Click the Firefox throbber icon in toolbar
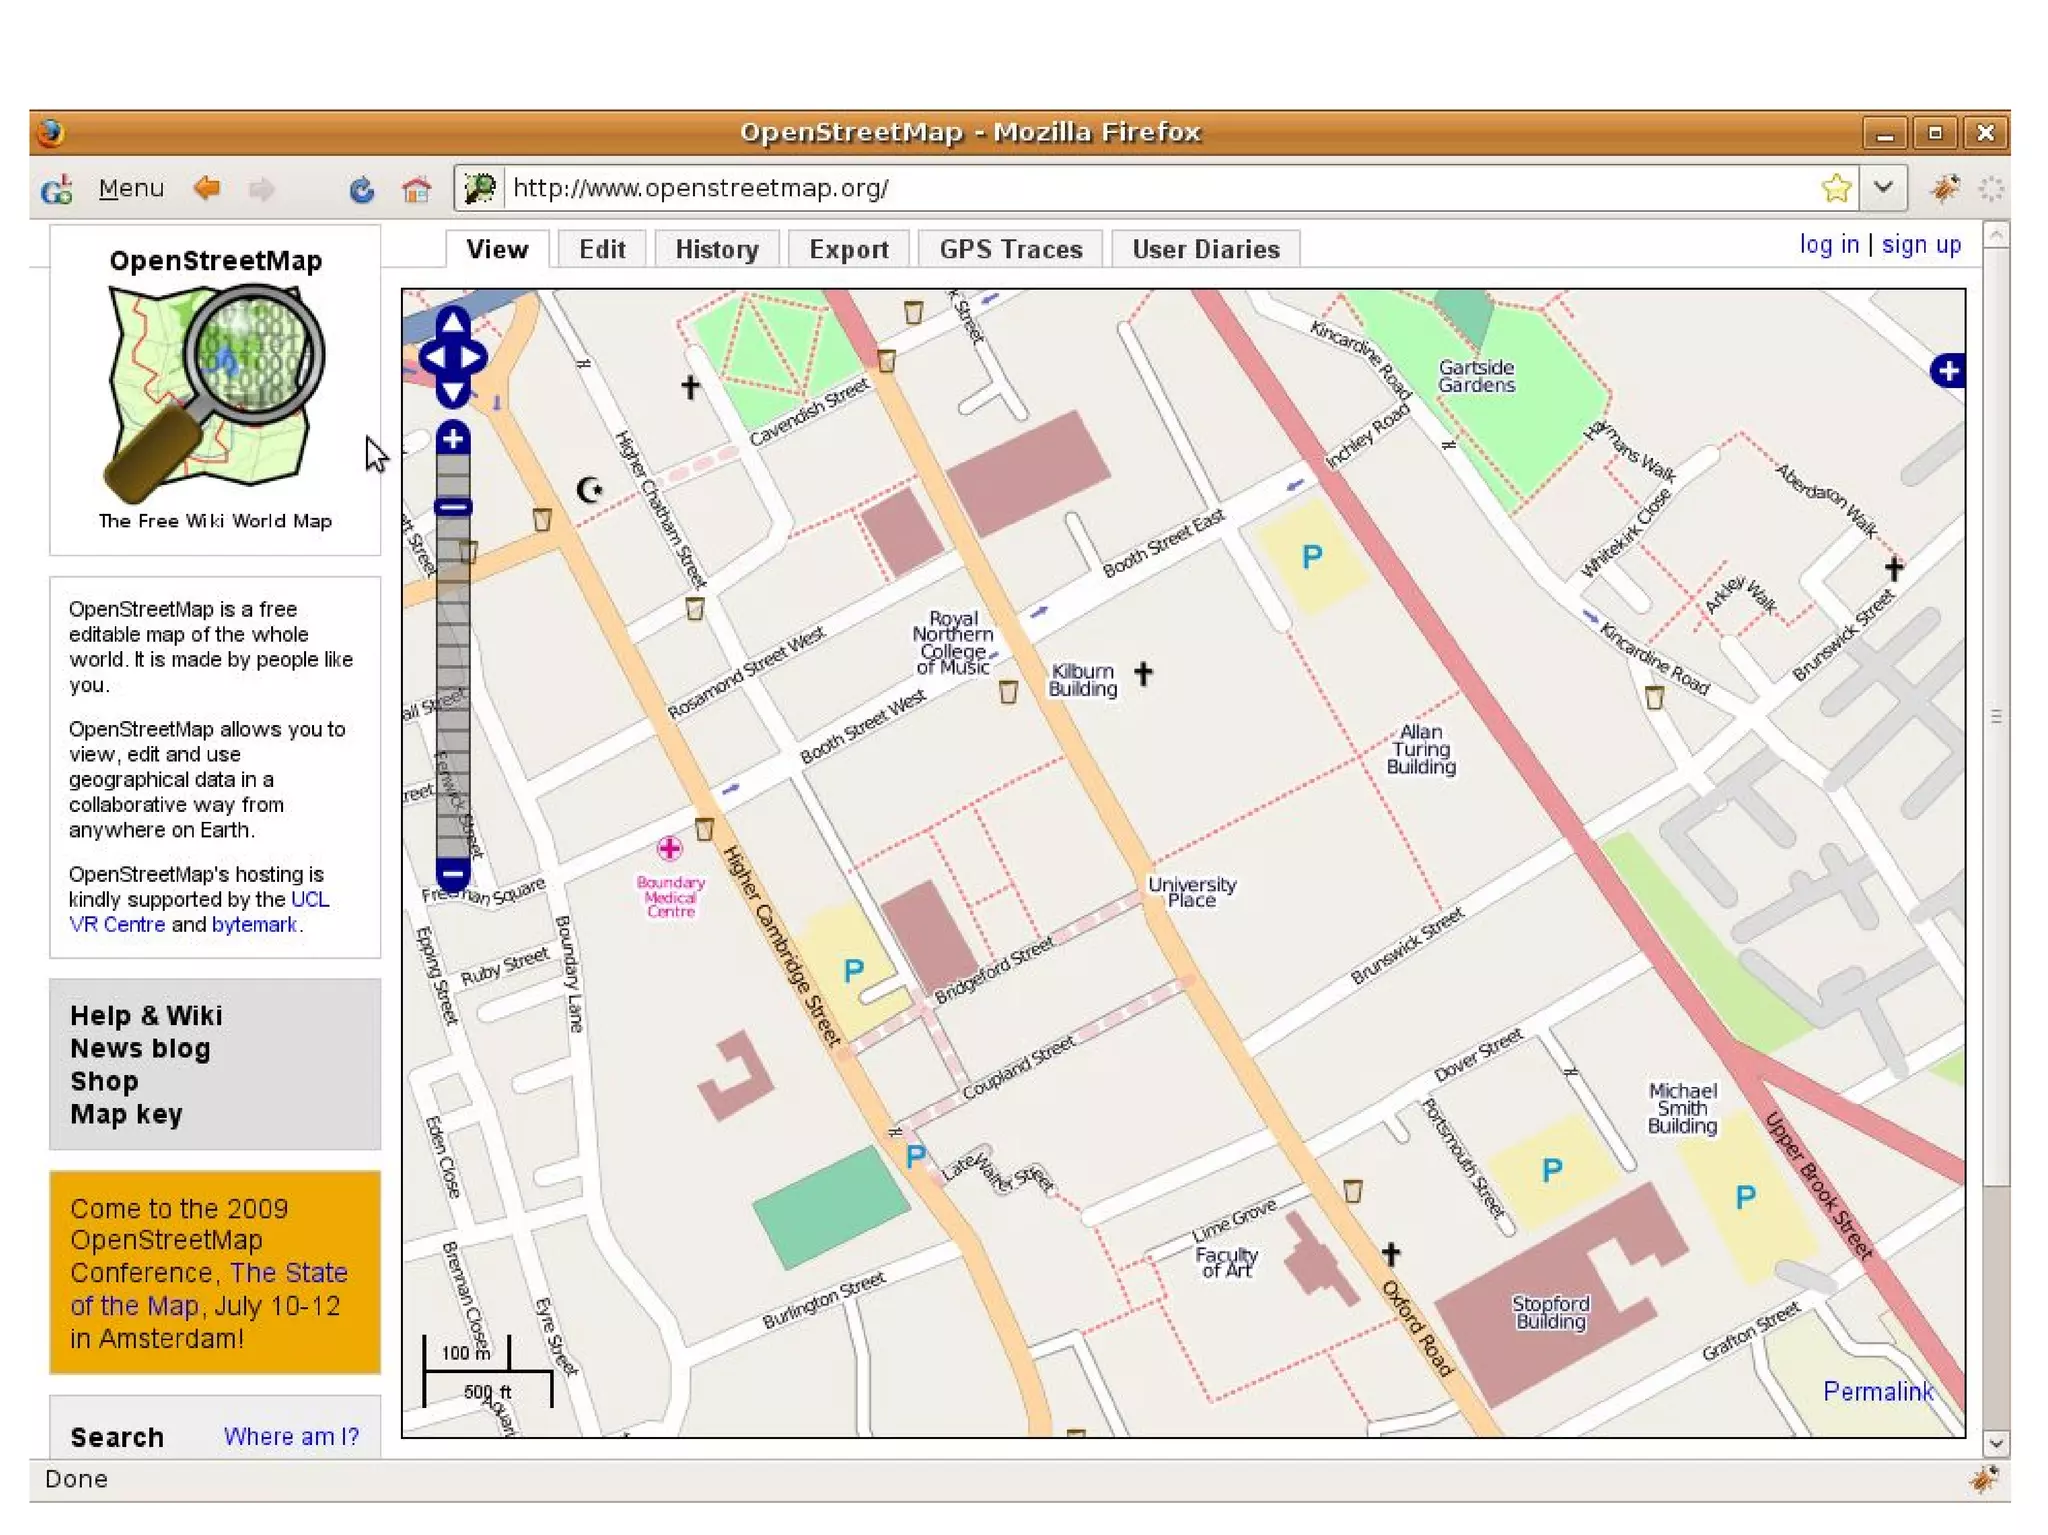Screen dimensions: 2048x1535 [1991, 188]
